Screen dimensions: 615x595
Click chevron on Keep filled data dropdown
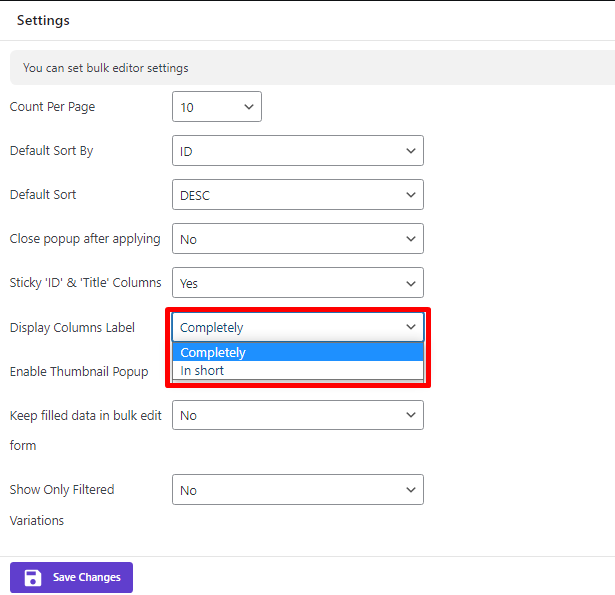[411, 415]
